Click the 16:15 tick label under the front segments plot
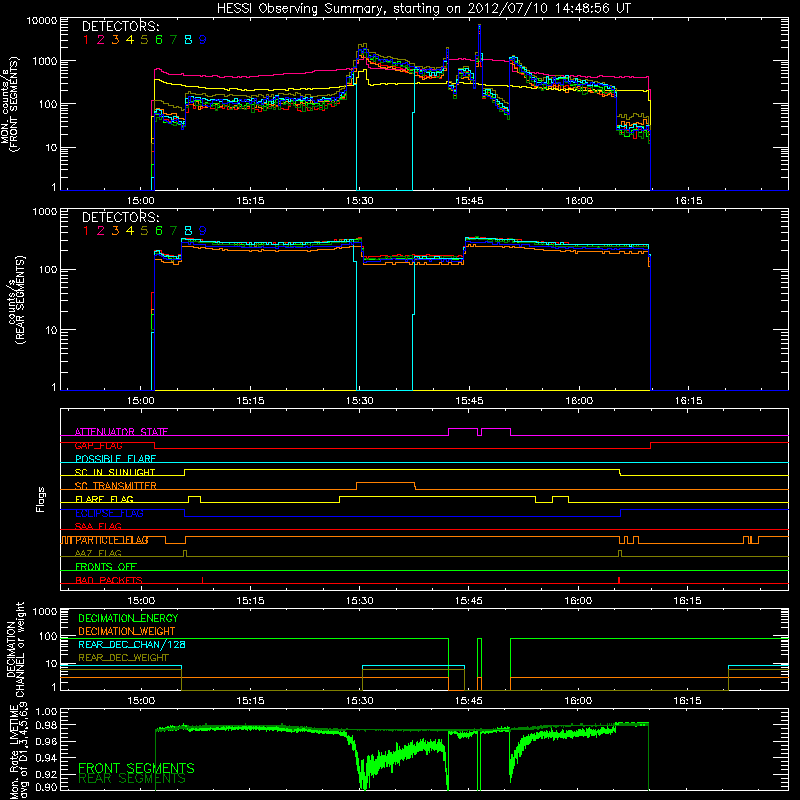 tap(688, 201)
